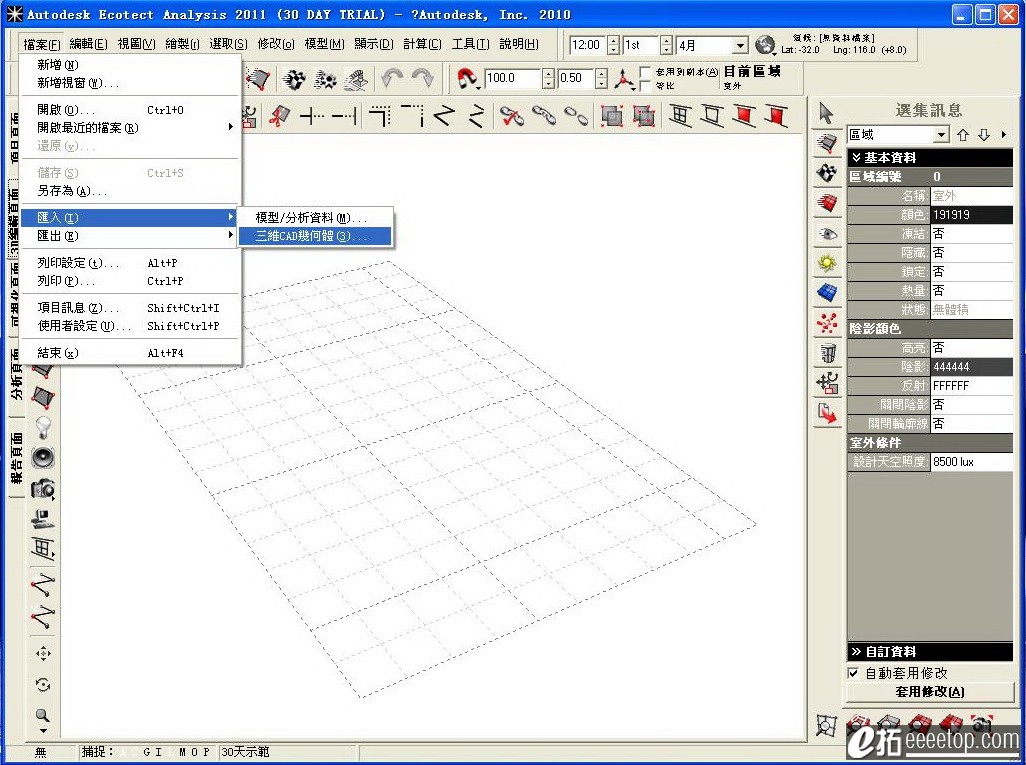Click the red scissors cut icon
The image size is (1026, 765).
(279, 116)
